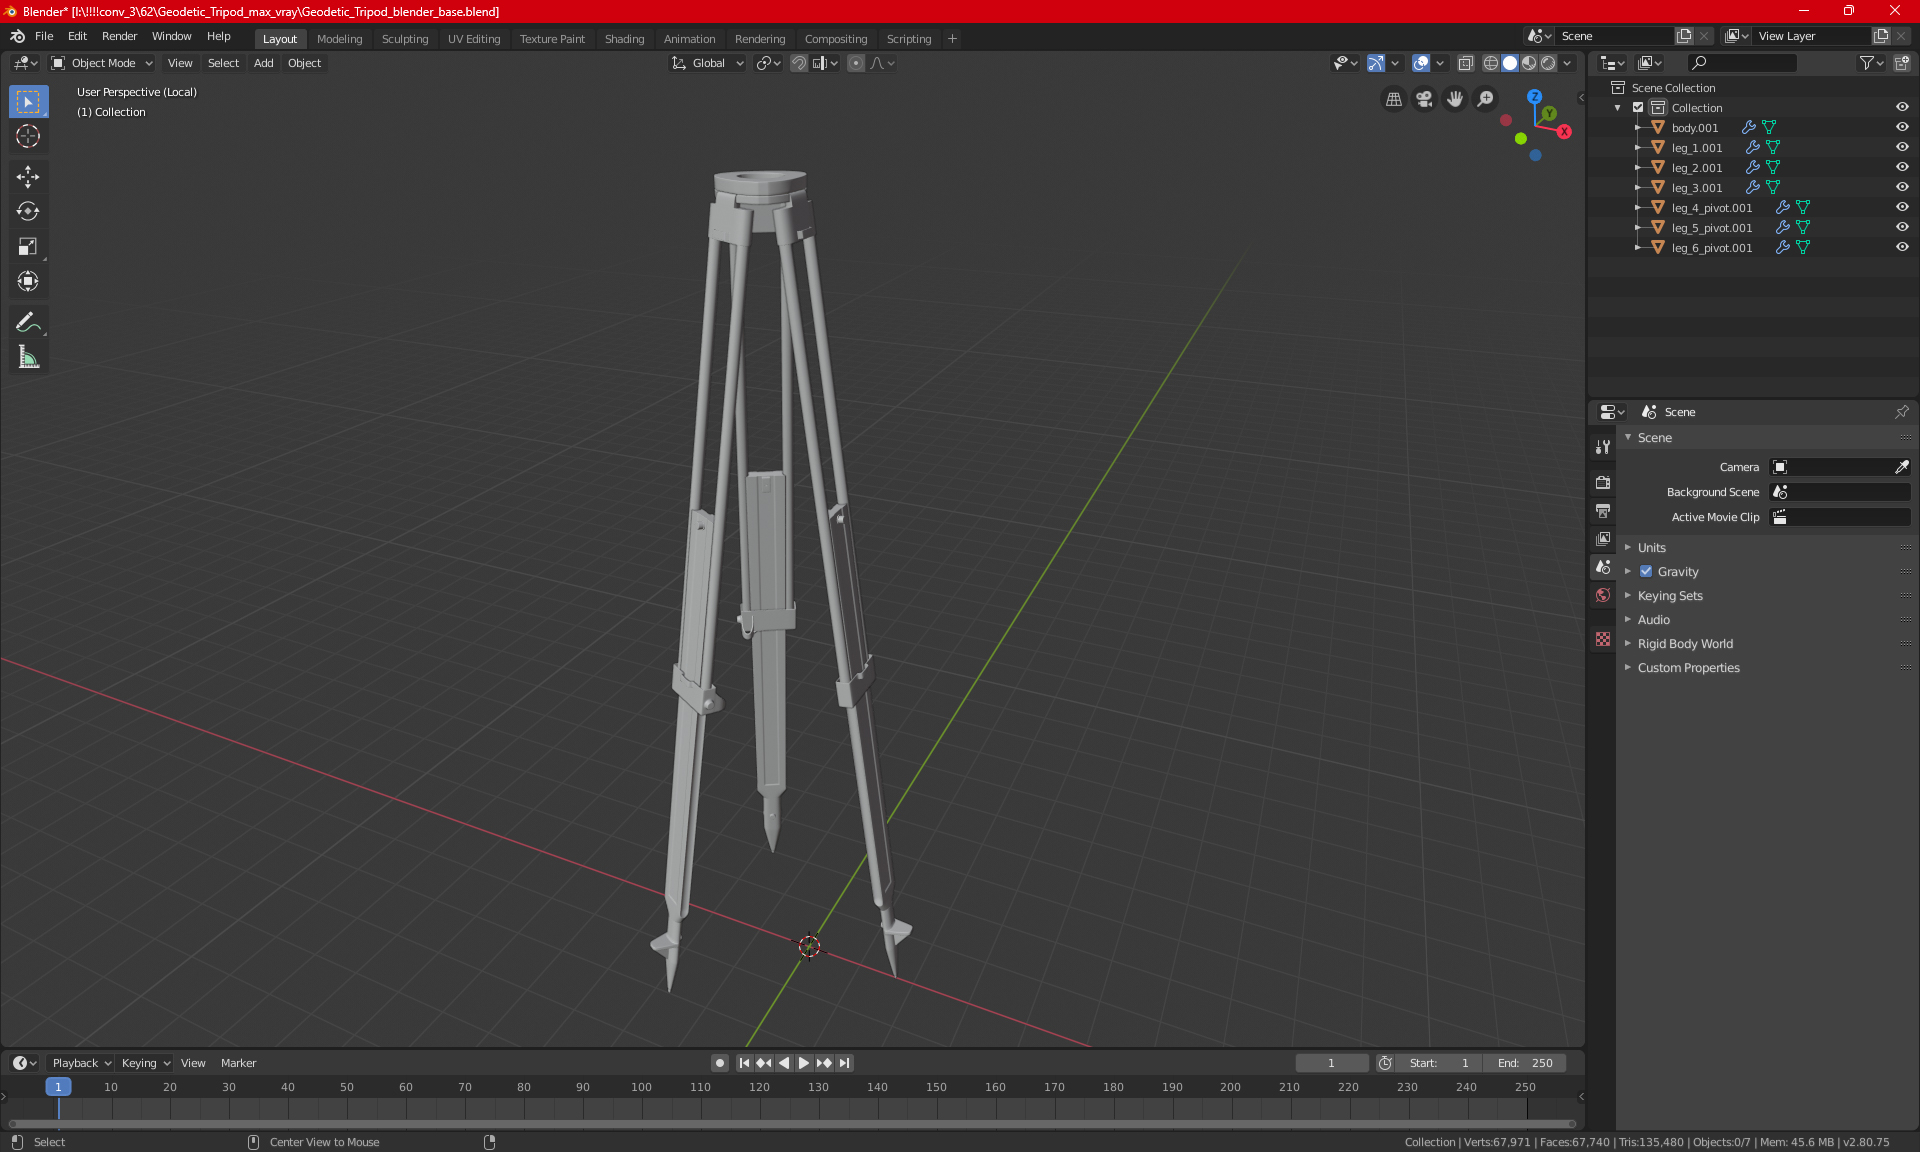Click the End frame field
Viewport: 1920px width, 1152px height.
(1525, 1063)
